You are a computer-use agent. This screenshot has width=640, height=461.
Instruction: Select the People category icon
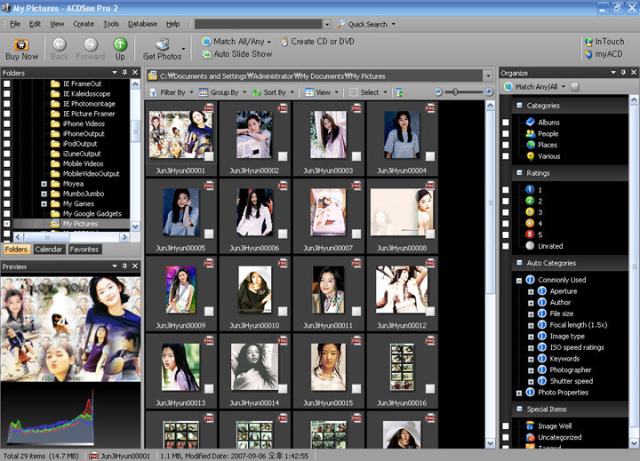(530, 134)
